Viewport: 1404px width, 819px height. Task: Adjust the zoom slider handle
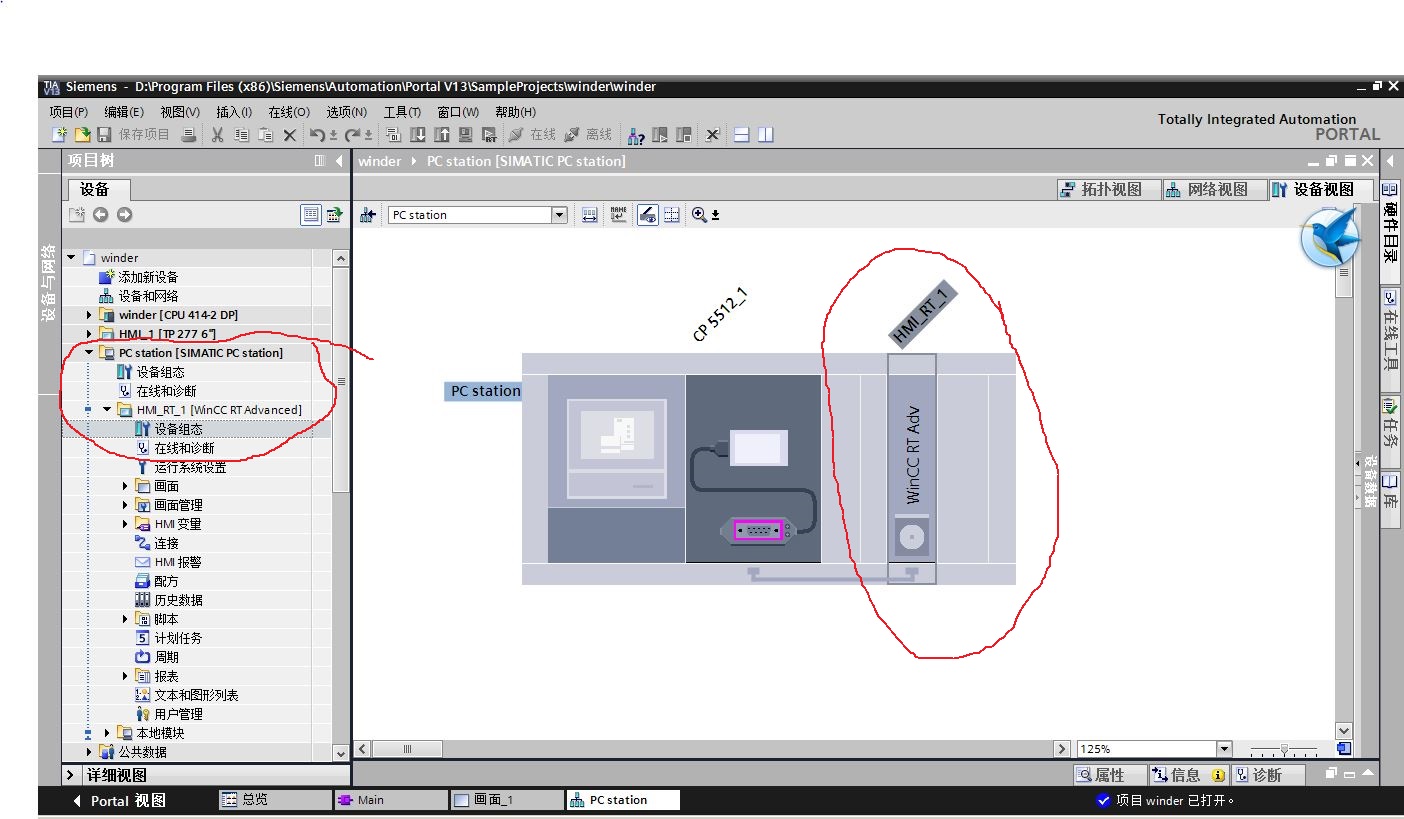1285,749
